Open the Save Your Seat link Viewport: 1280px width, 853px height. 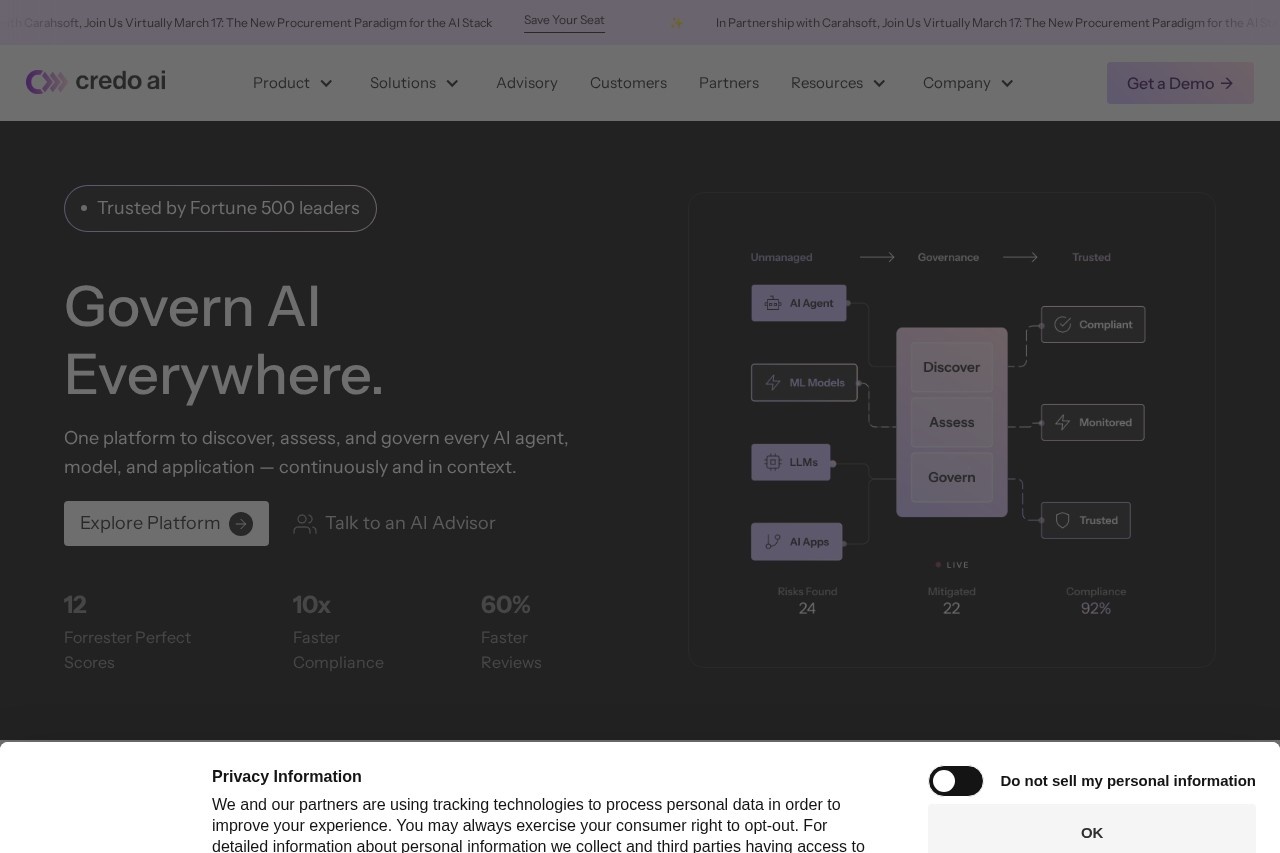tap(564, 19)
